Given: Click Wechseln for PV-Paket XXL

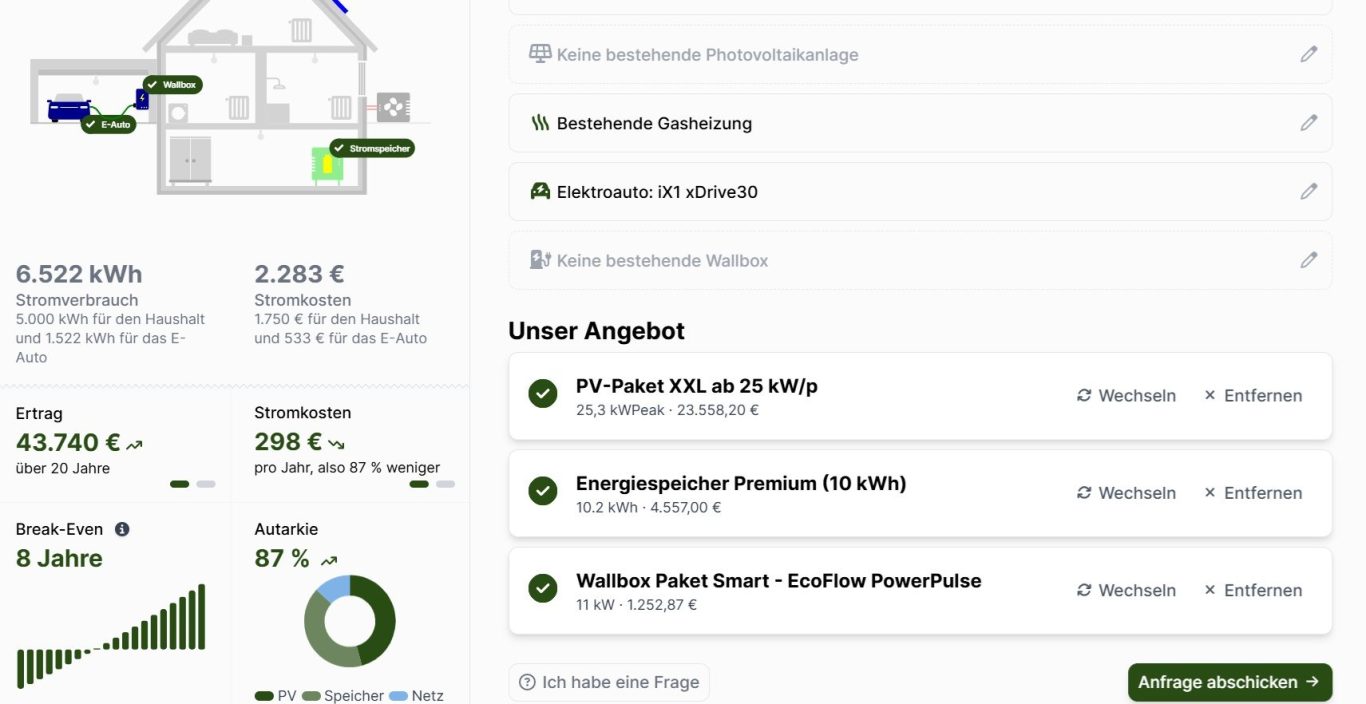Looking at the screenshot, I should (1126, 395).
